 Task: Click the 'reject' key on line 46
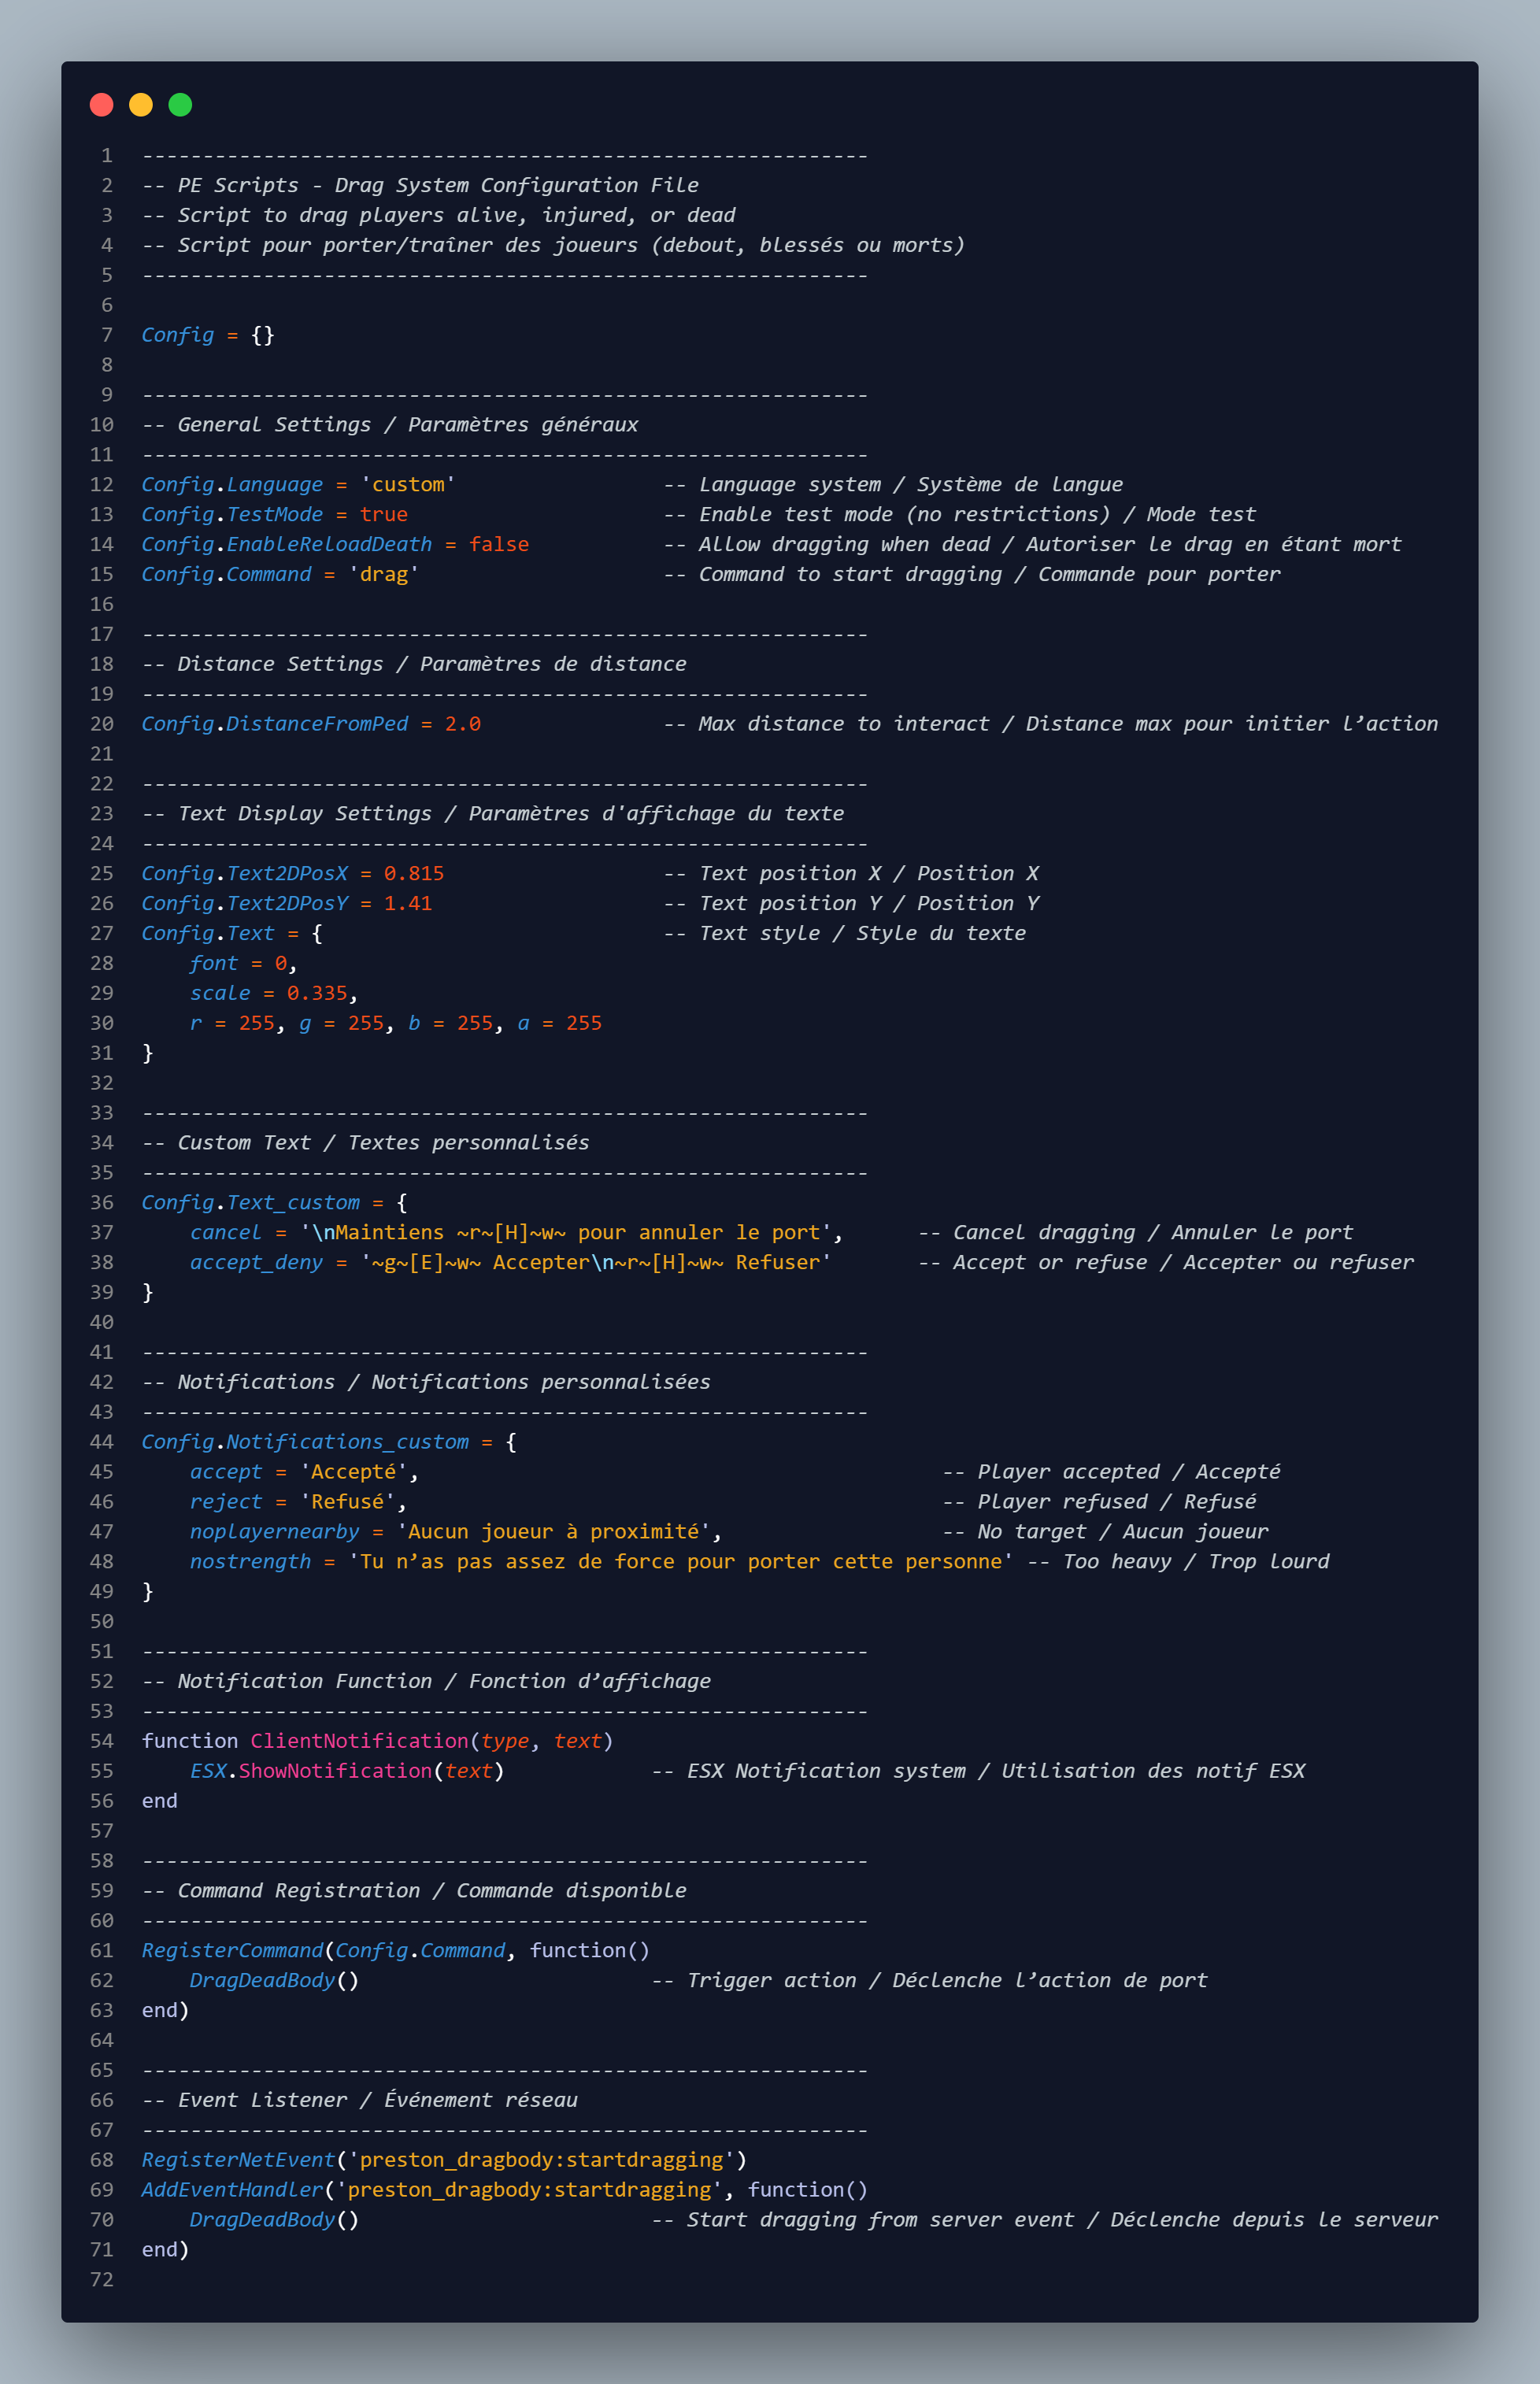pyautogui.click(x=226, y=1502)
